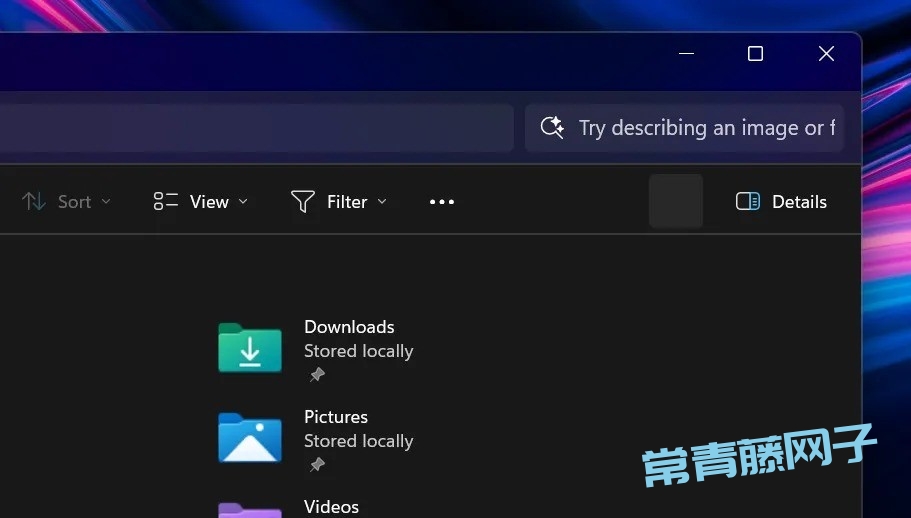Click the pin icon under Pictures
This screenshot has width=911, height=518.
pos(317,465)
